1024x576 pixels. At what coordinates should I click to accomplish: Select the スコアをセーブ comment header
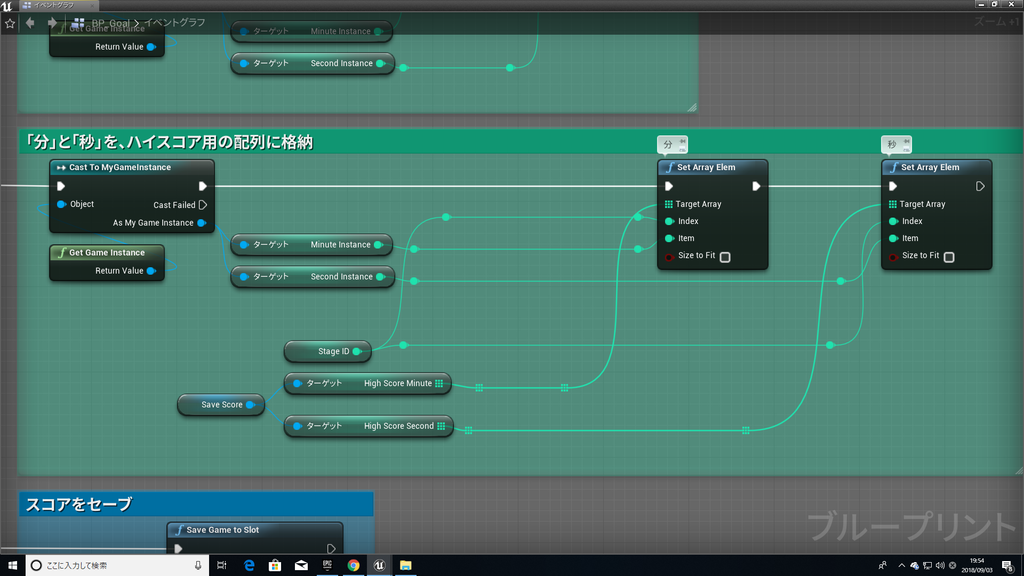coord(196,504)
